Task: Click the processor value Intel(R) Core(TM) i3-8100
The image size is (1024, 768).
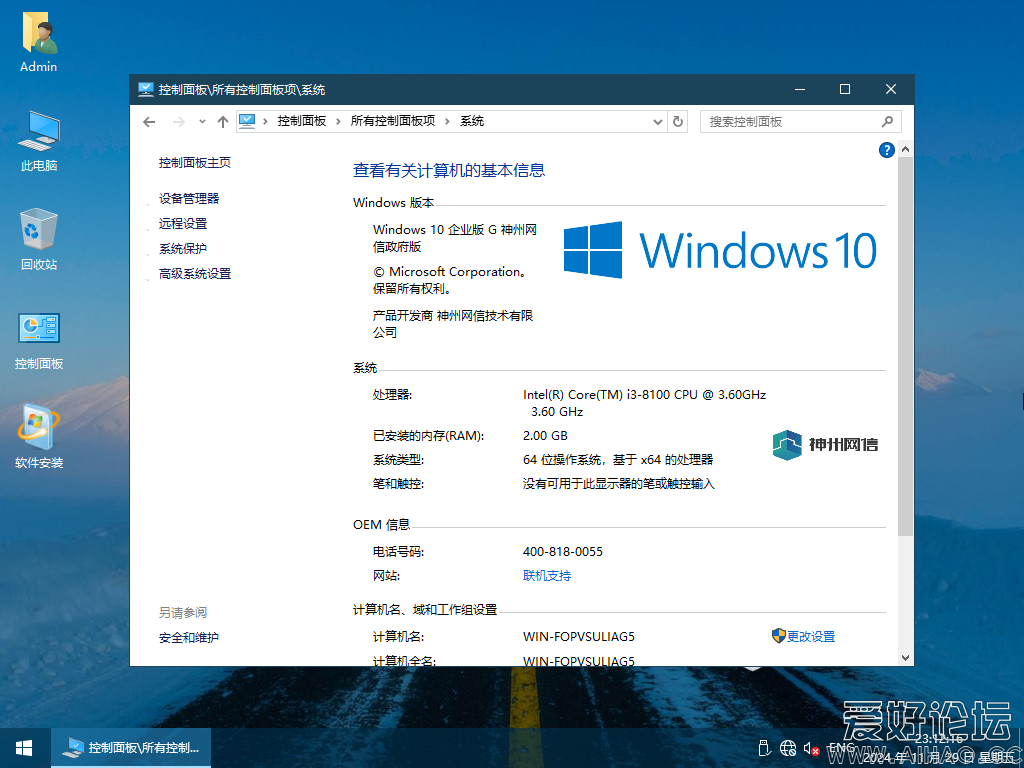Action: click(x=645, y=403)
